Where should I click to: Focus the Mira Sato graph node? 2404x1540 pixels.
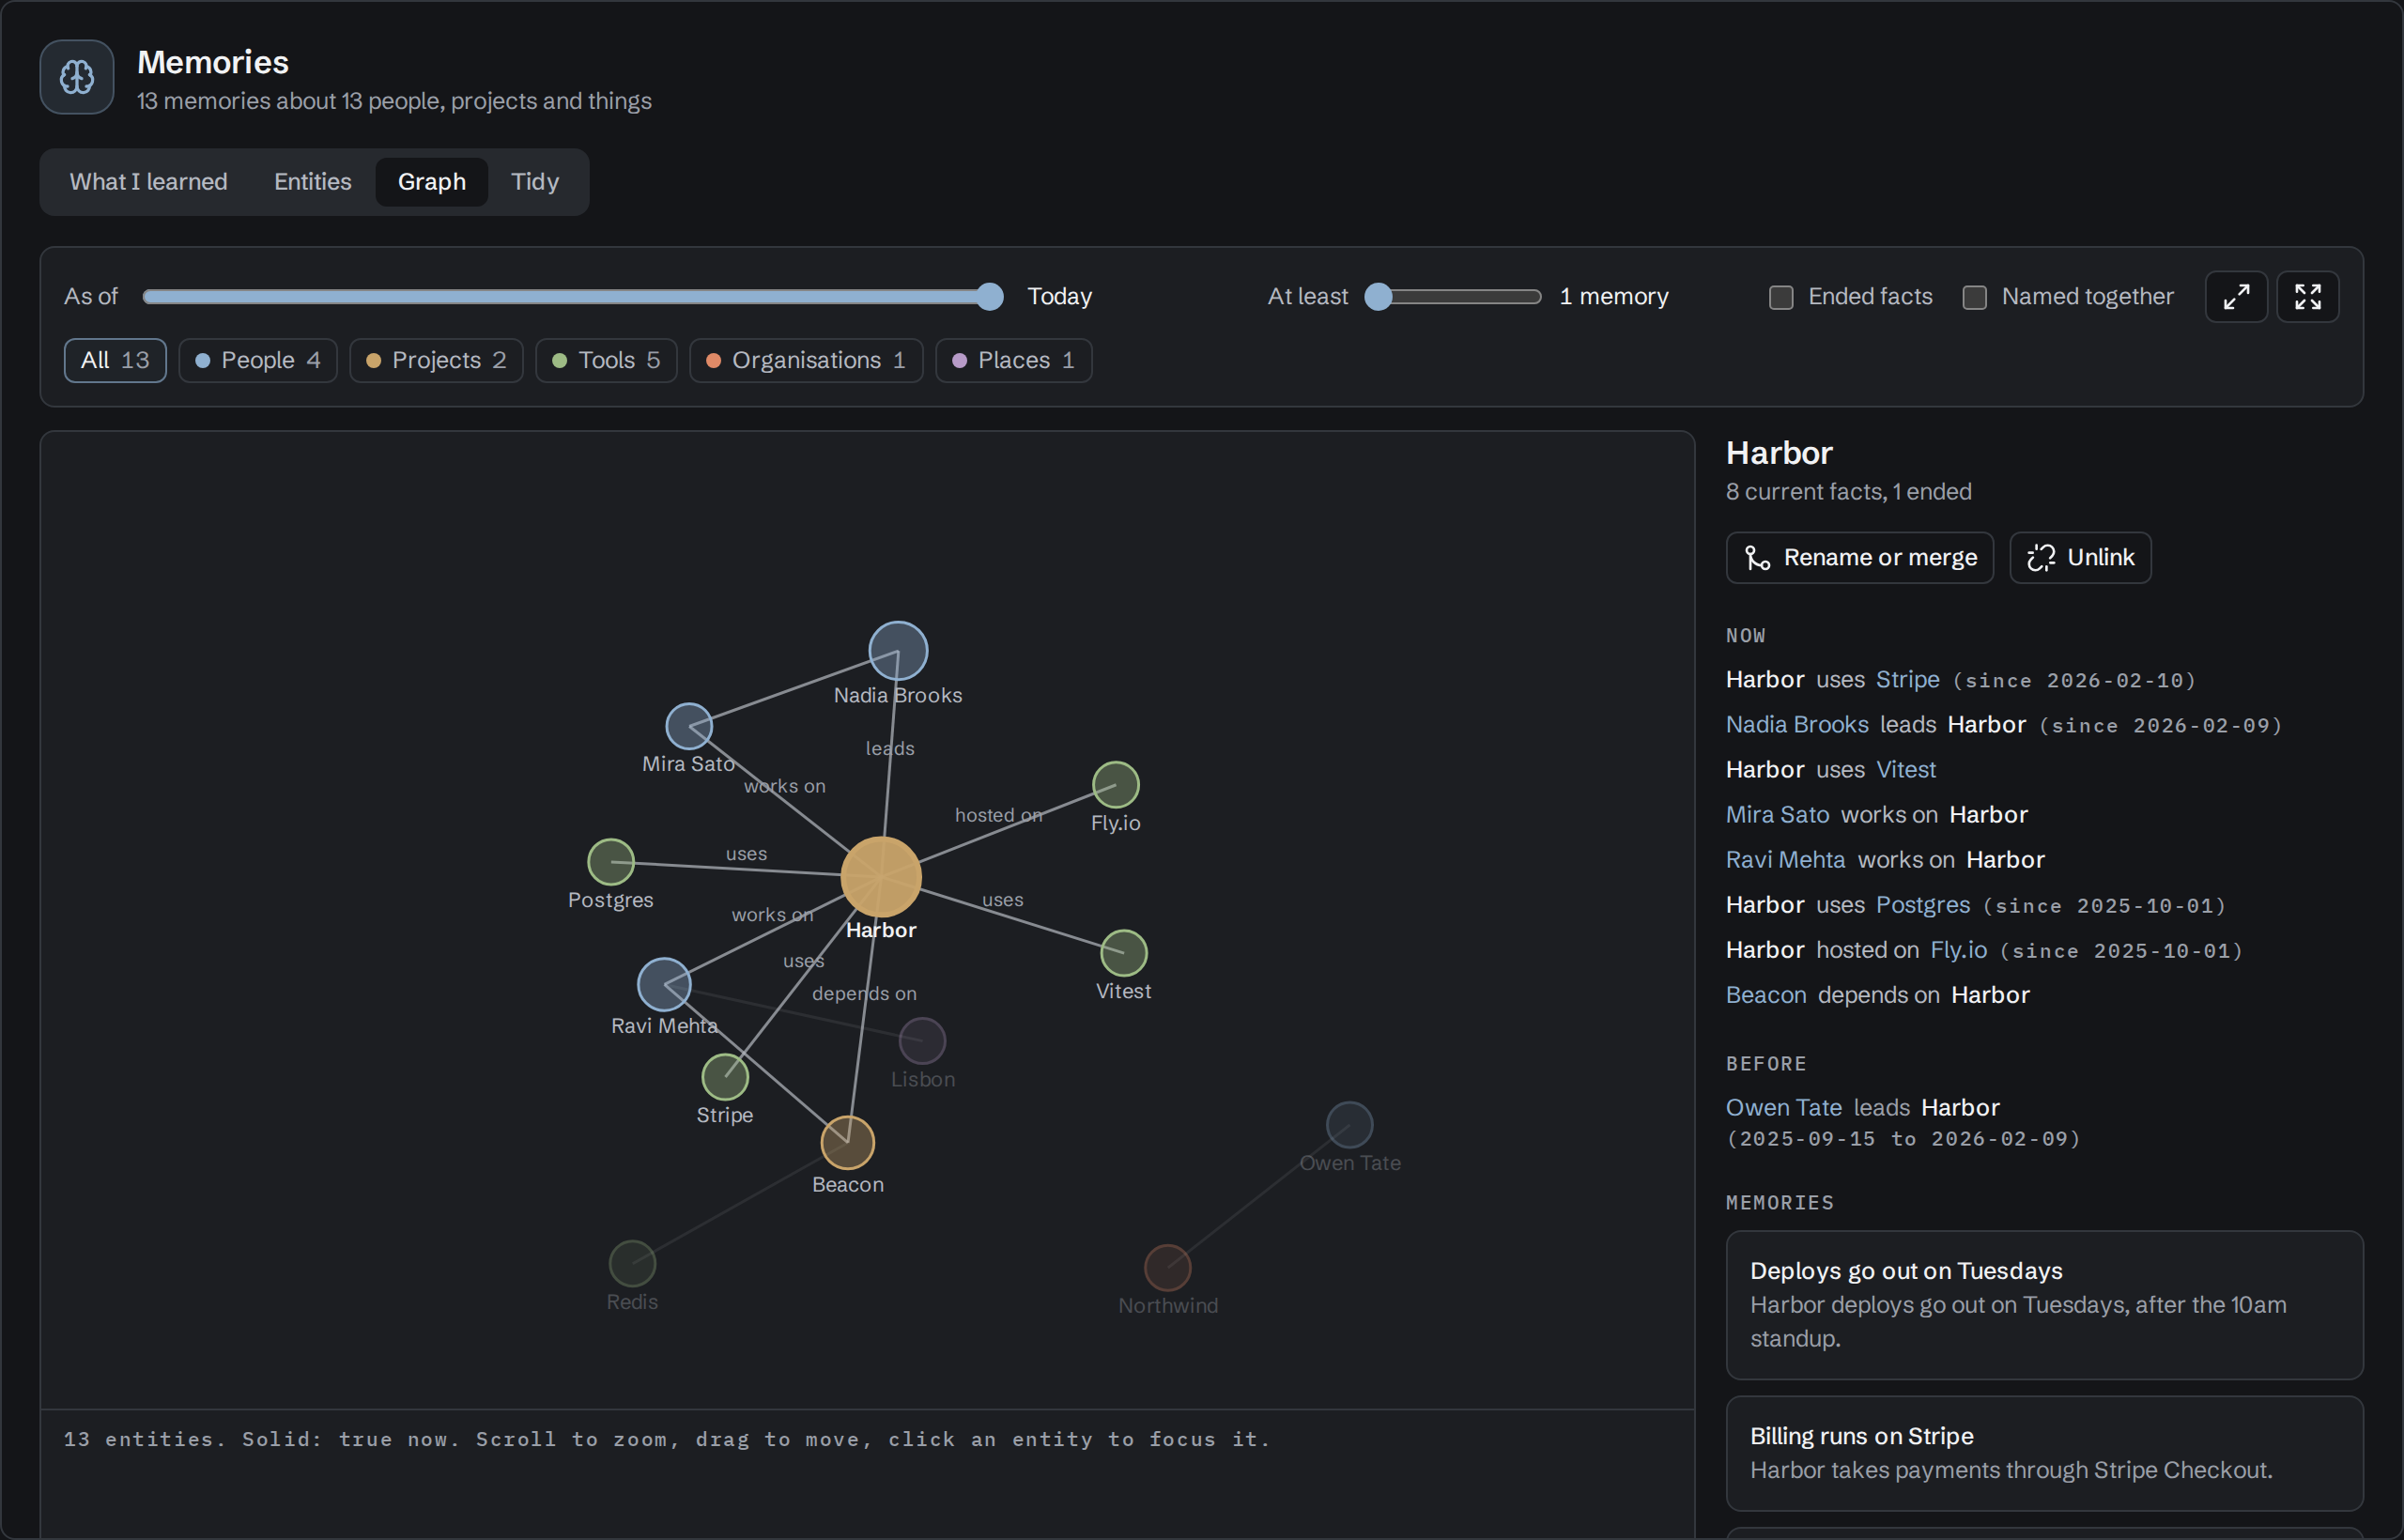click(x=689, y=726)
